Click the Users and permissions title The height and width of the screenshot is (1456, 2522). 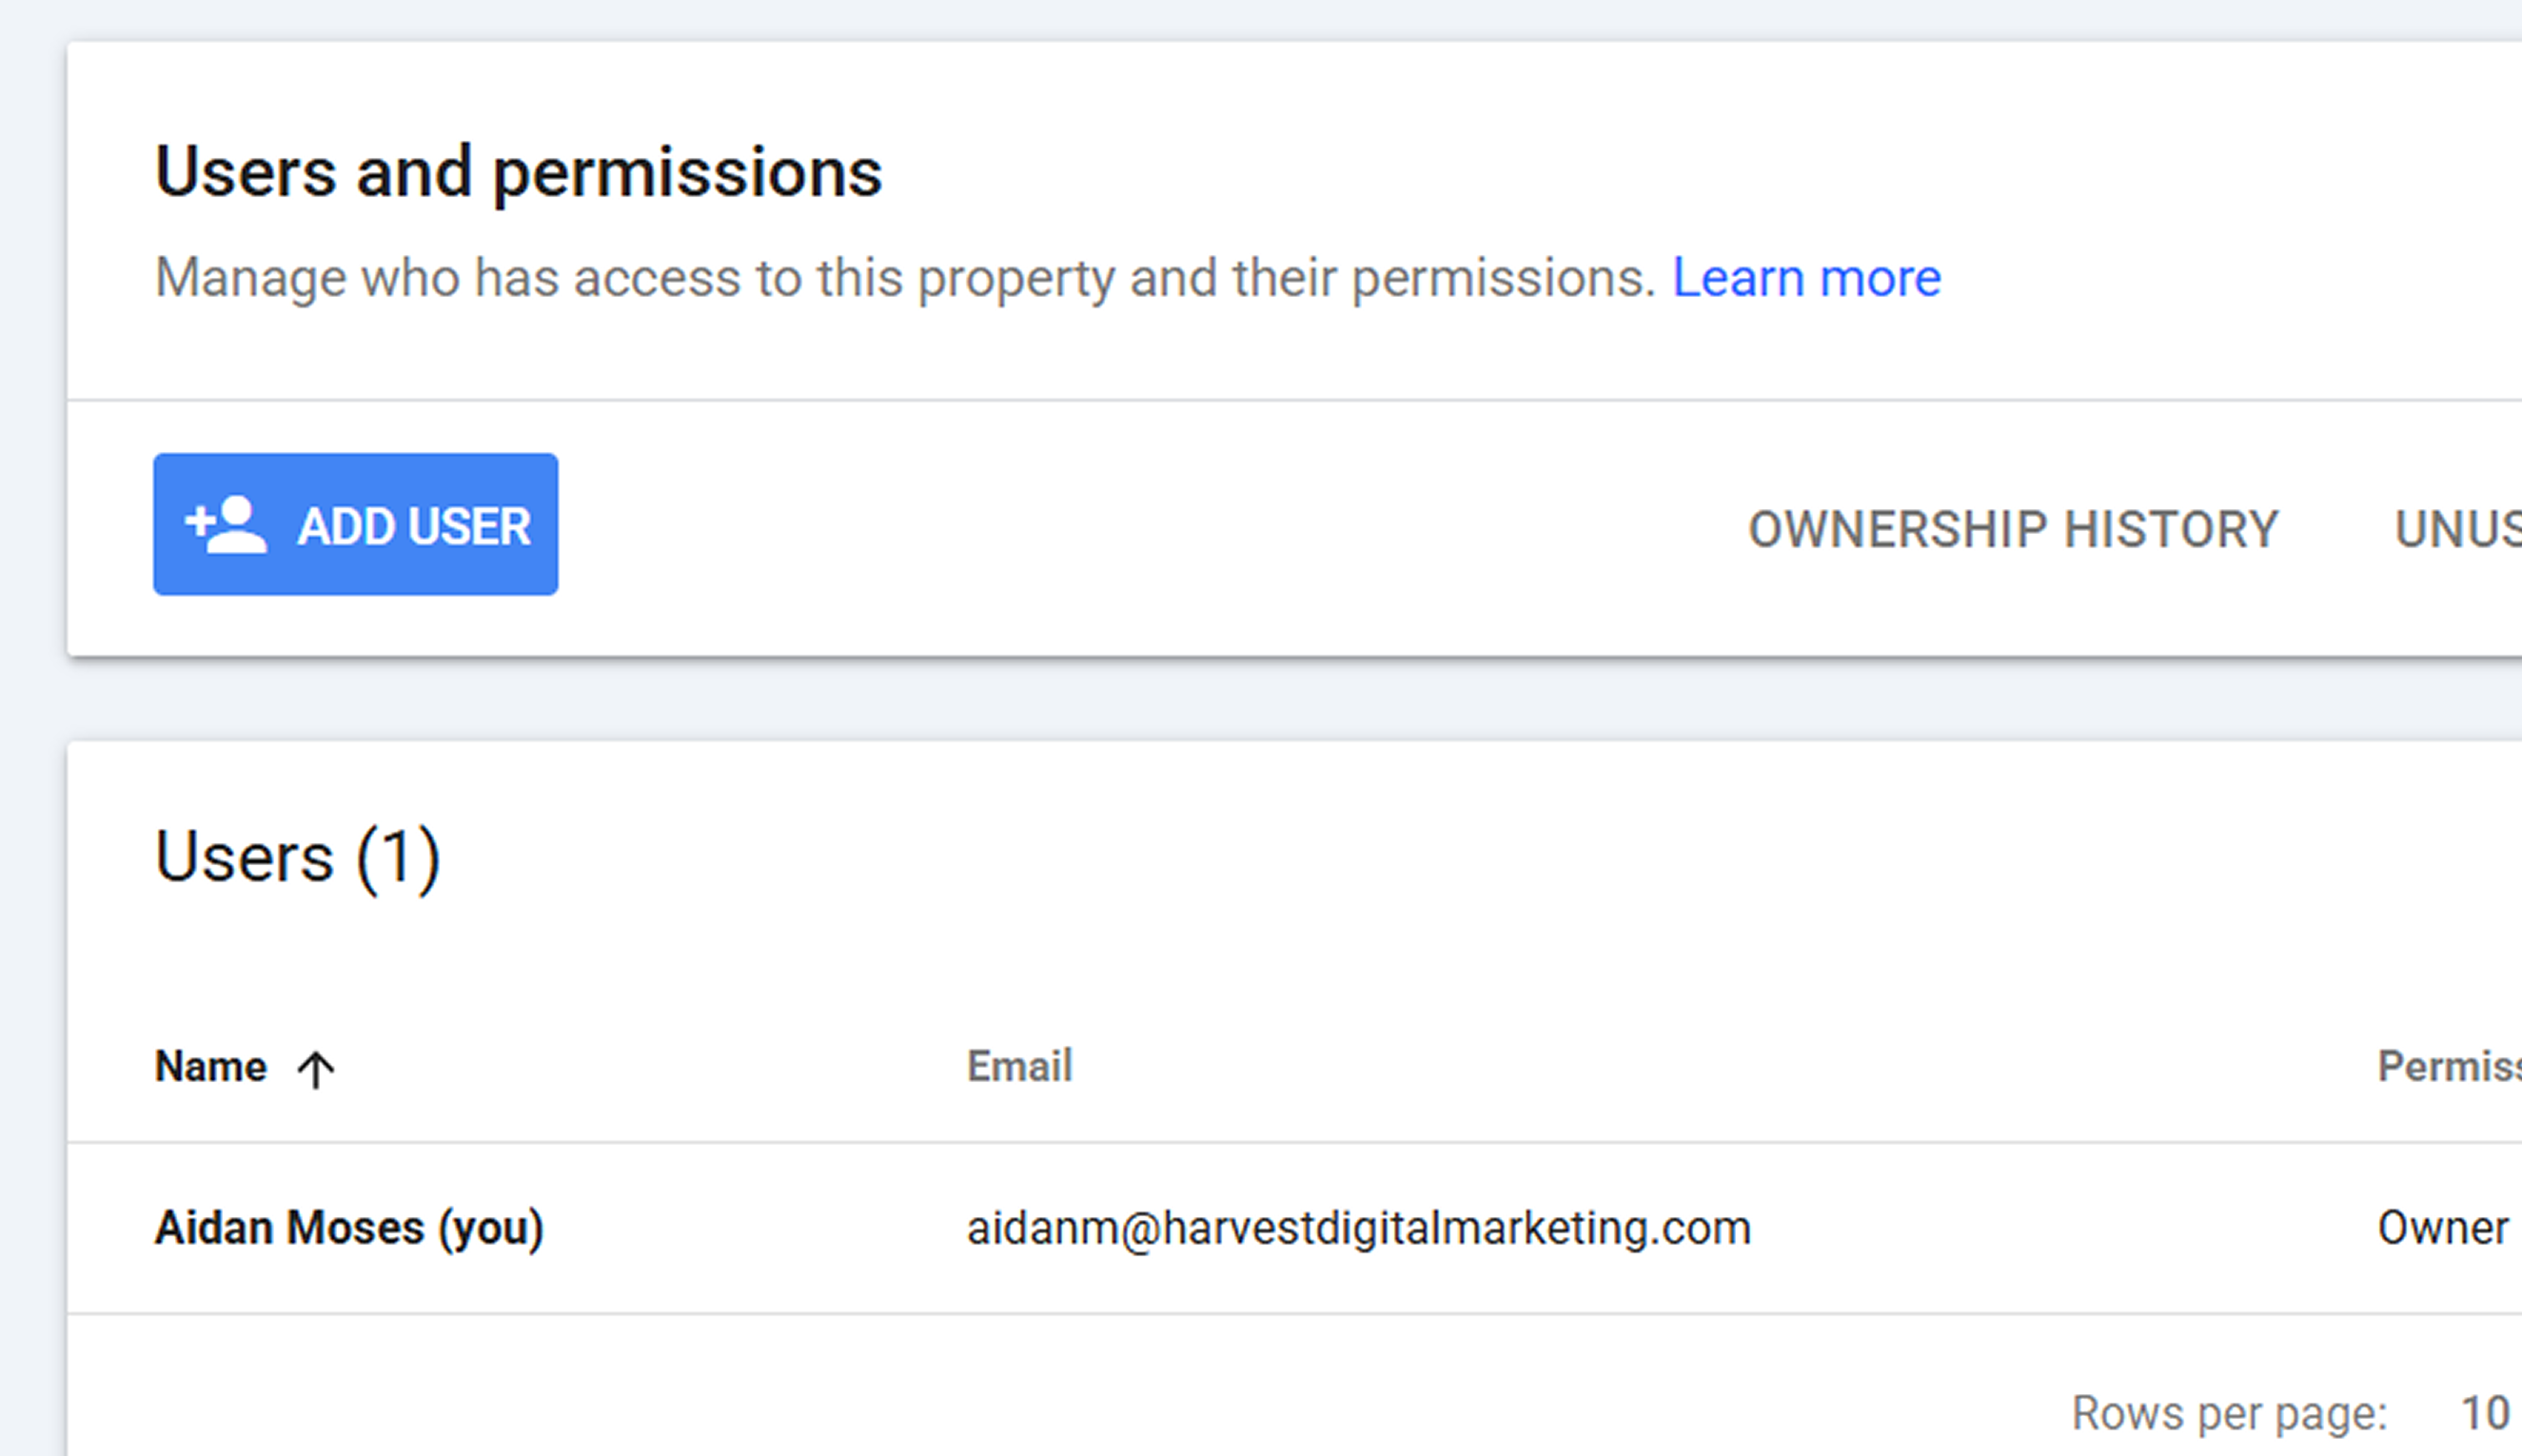(519, 174)
